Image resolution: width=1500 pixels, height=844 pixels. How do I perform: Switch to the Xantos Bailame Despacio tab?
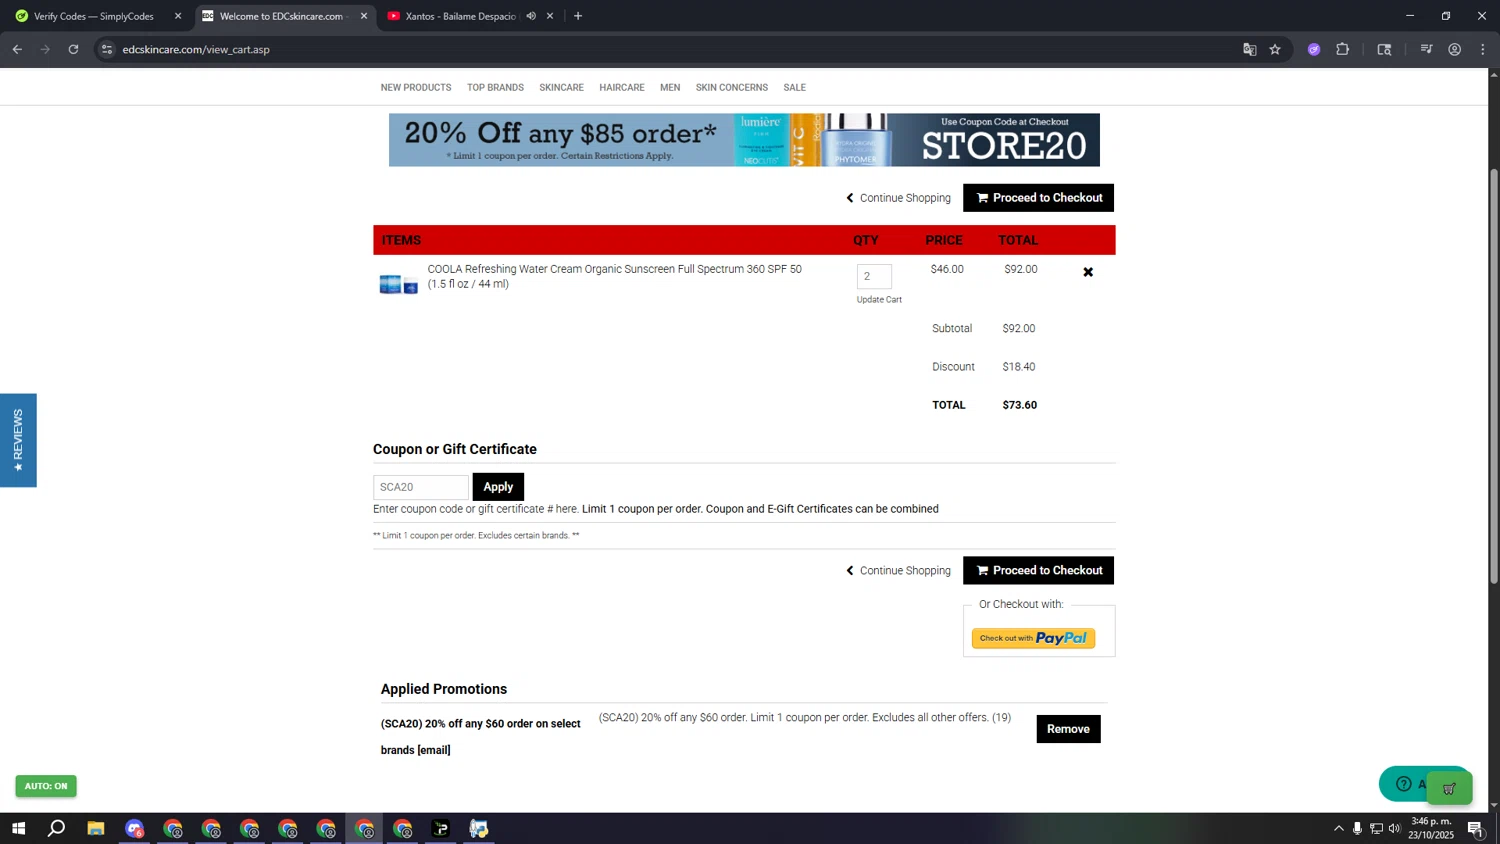point(460,16)
